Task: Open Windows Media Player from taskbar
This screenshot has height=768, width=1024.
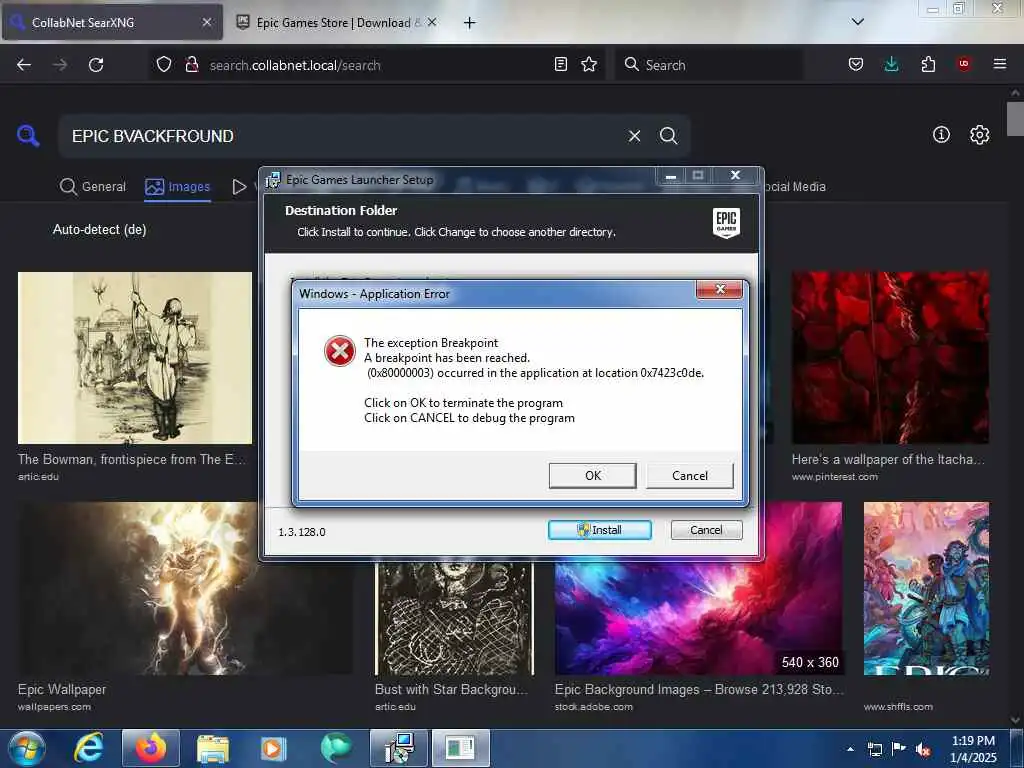Action: 273,748
